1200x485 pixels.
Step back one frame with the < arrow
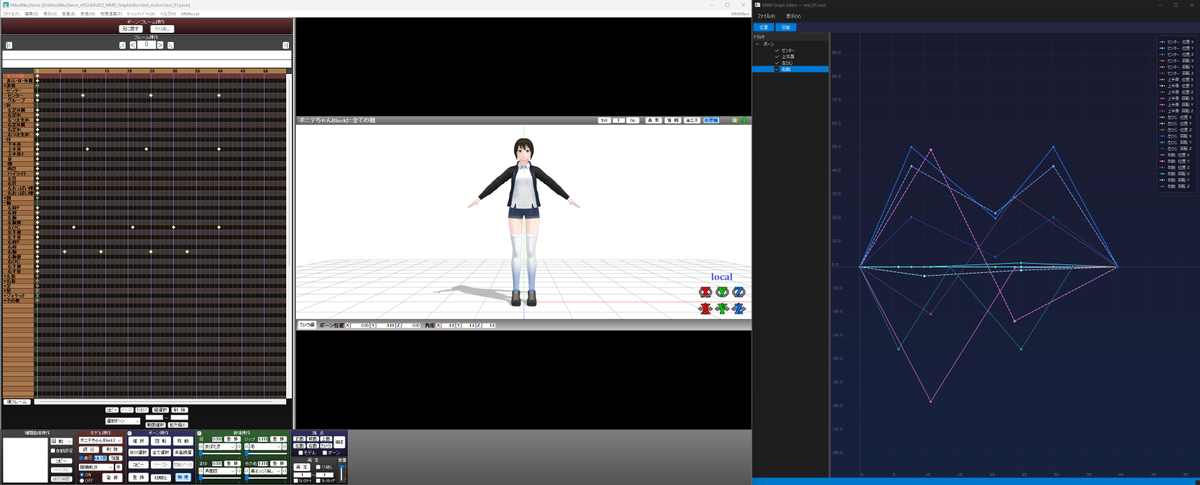pos(133,45)
